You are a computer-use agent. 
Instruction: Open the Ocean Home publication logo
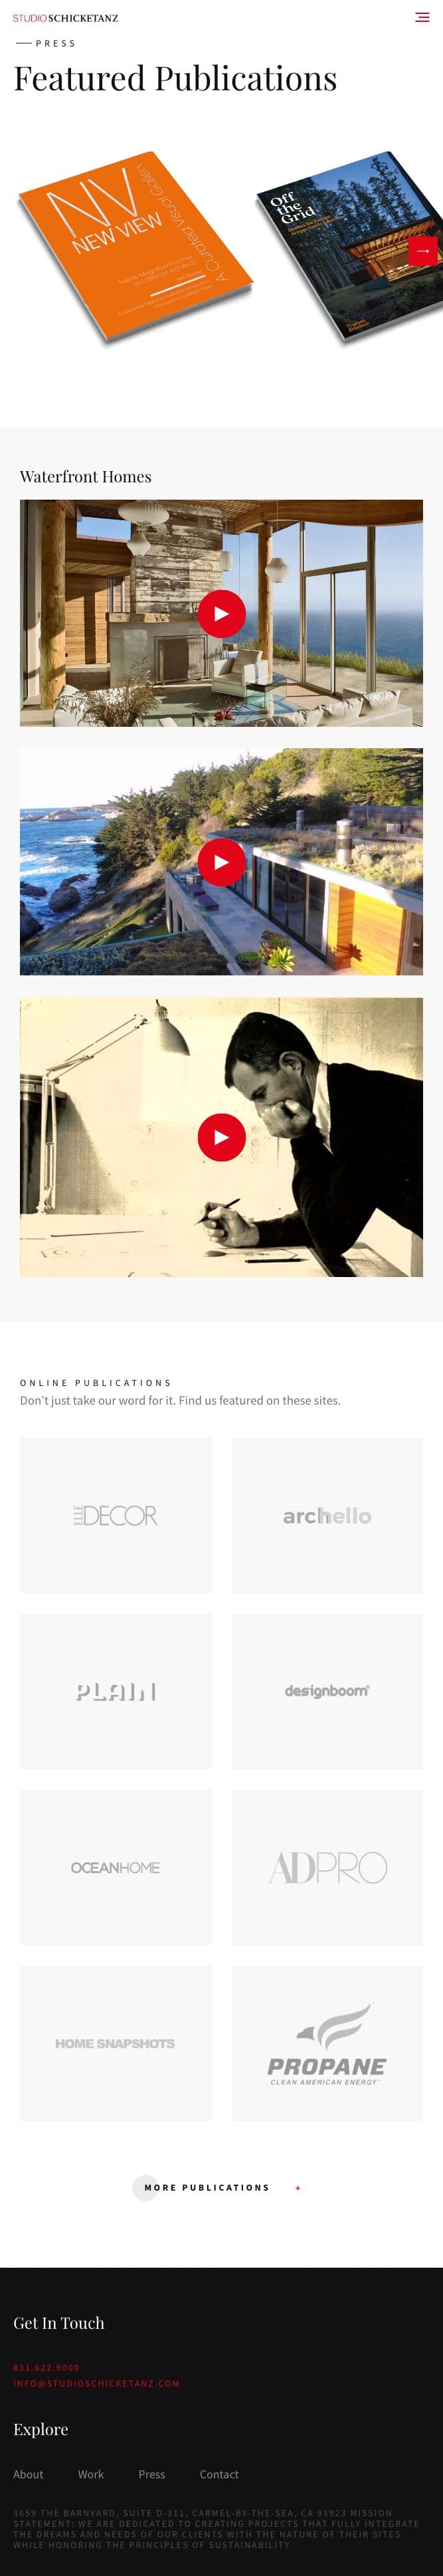coord(115,1867)
